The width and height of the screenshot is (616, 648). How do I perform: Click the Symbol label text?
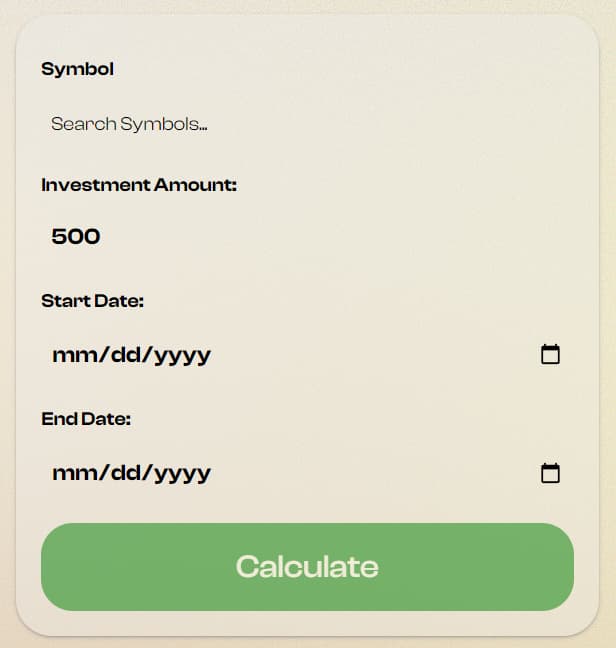point(77,69)
